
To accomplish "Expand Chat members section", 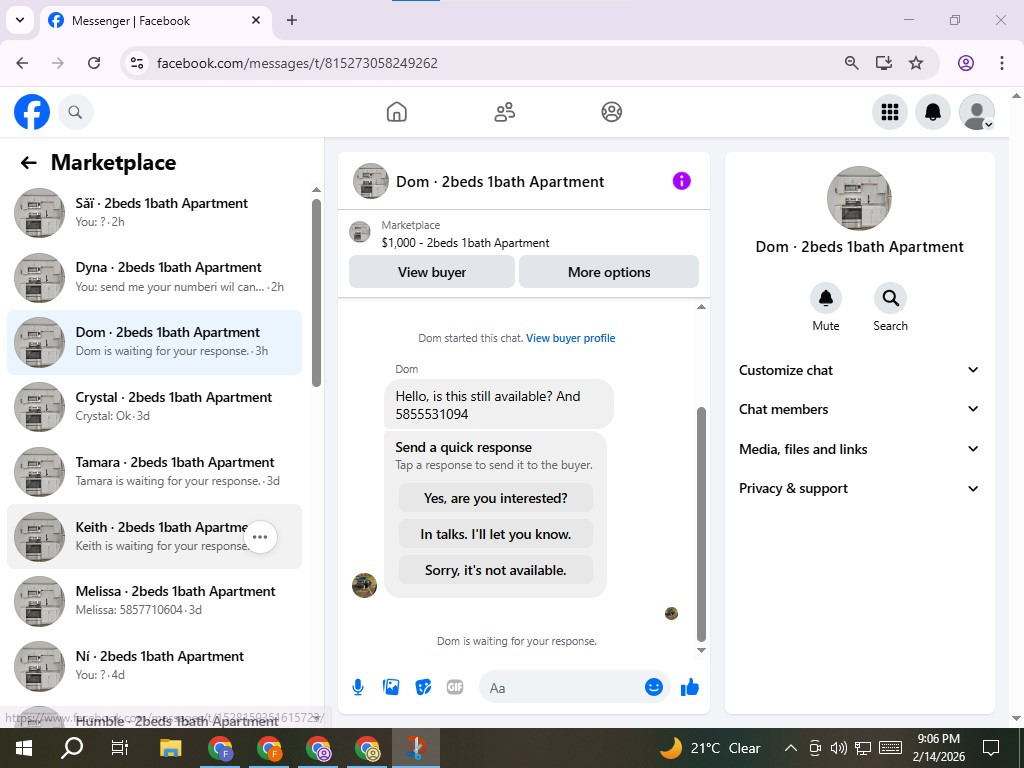I will point(859,409).
